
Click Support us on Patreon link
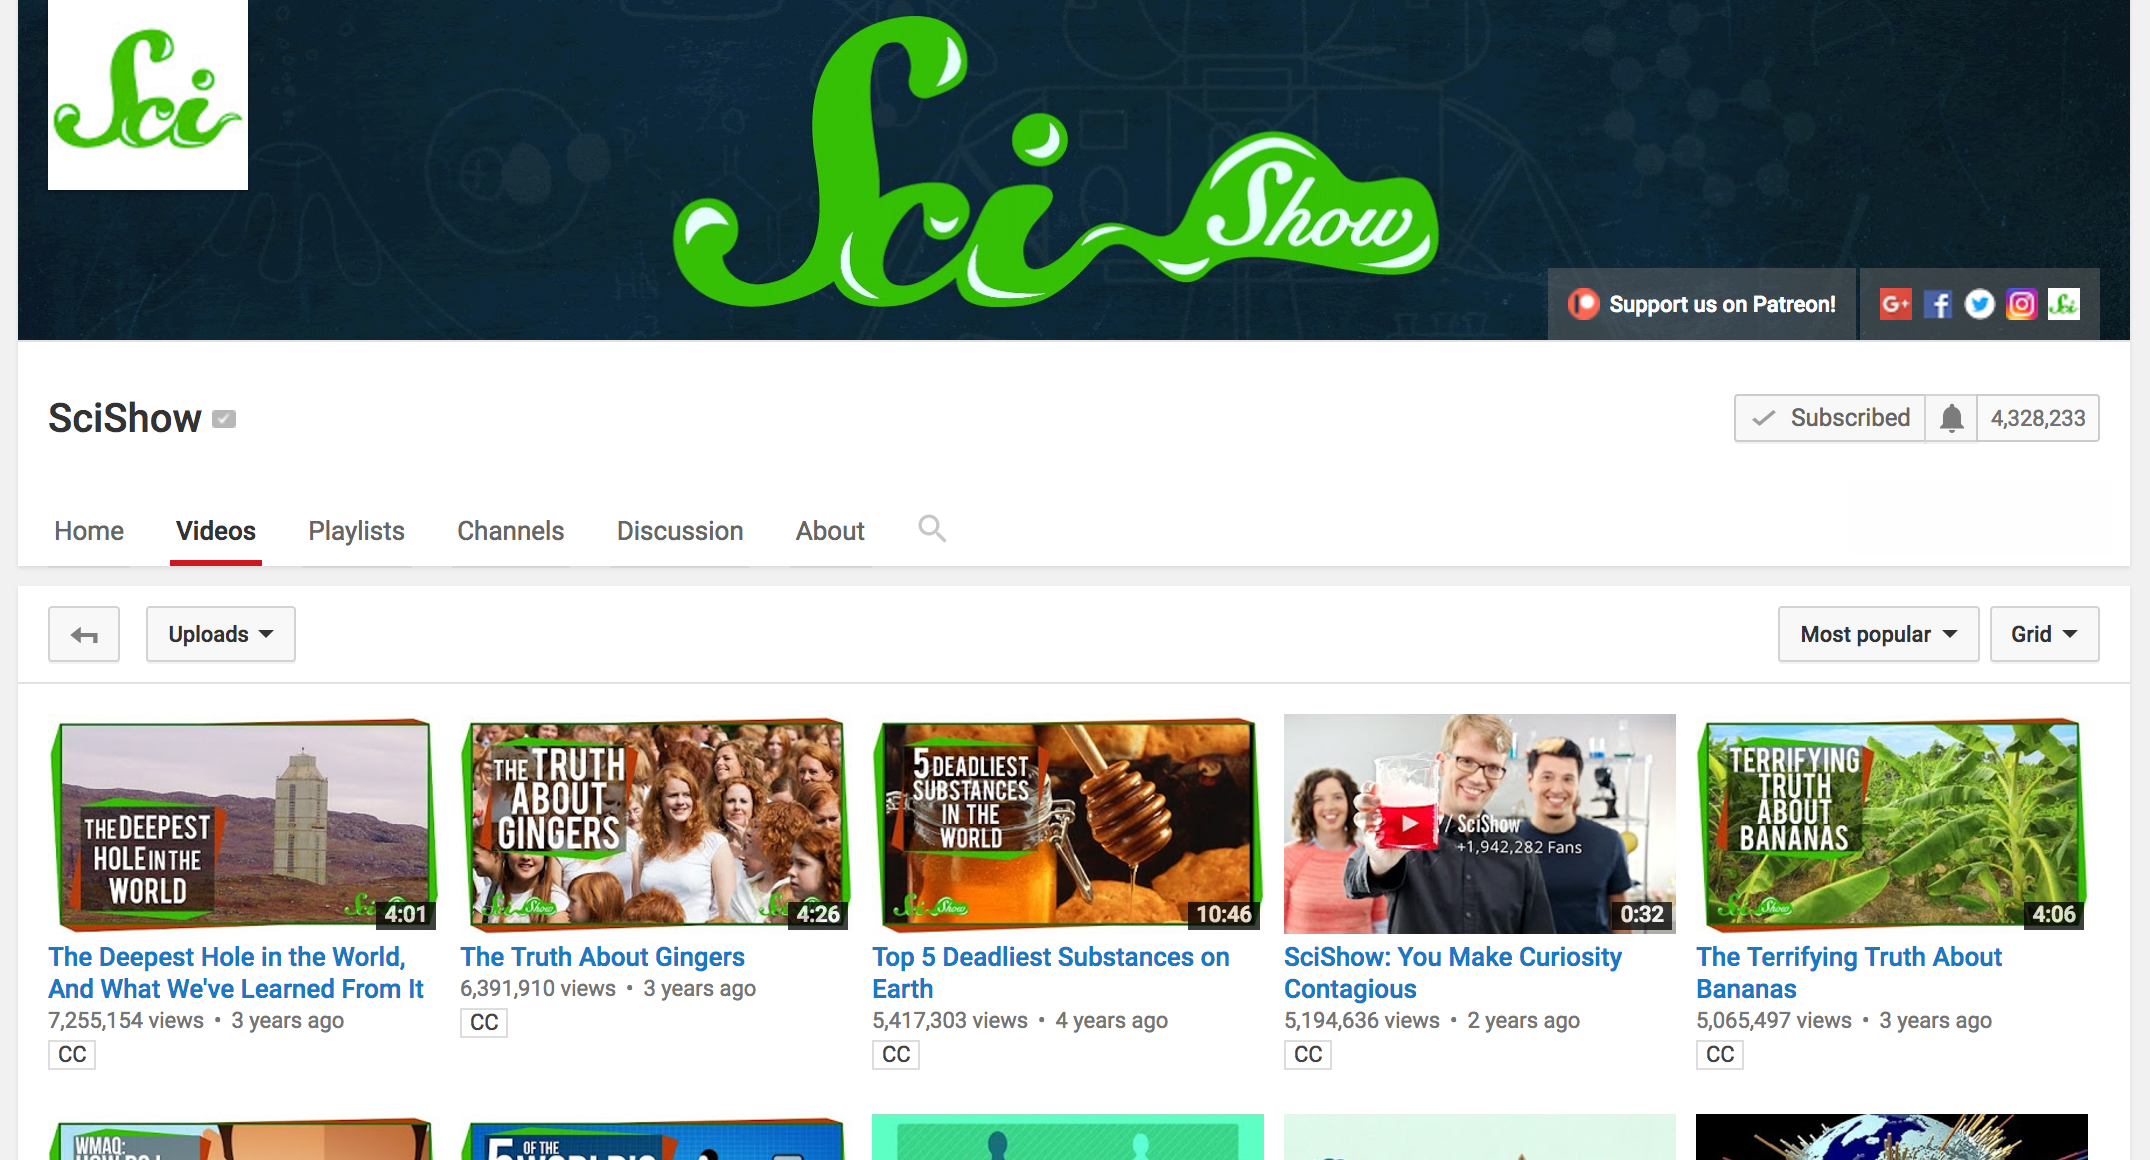click(1702, 304)
